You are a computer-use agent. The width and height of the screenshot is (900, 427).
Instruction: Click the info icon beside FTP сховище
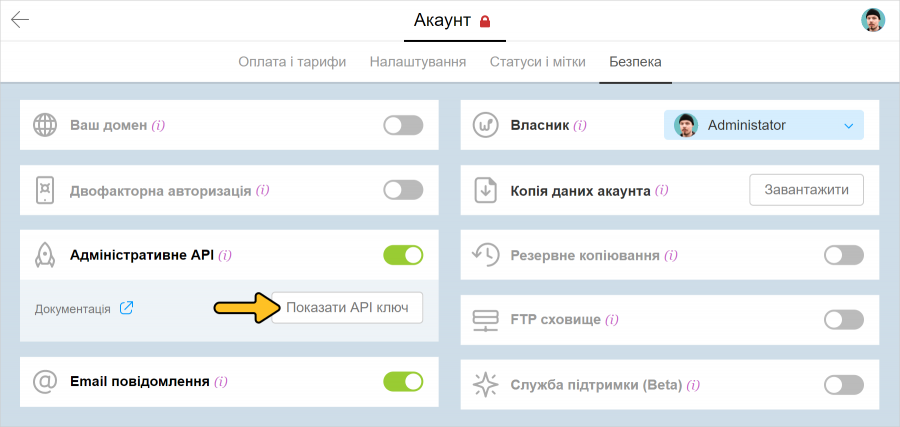(611, 320)
